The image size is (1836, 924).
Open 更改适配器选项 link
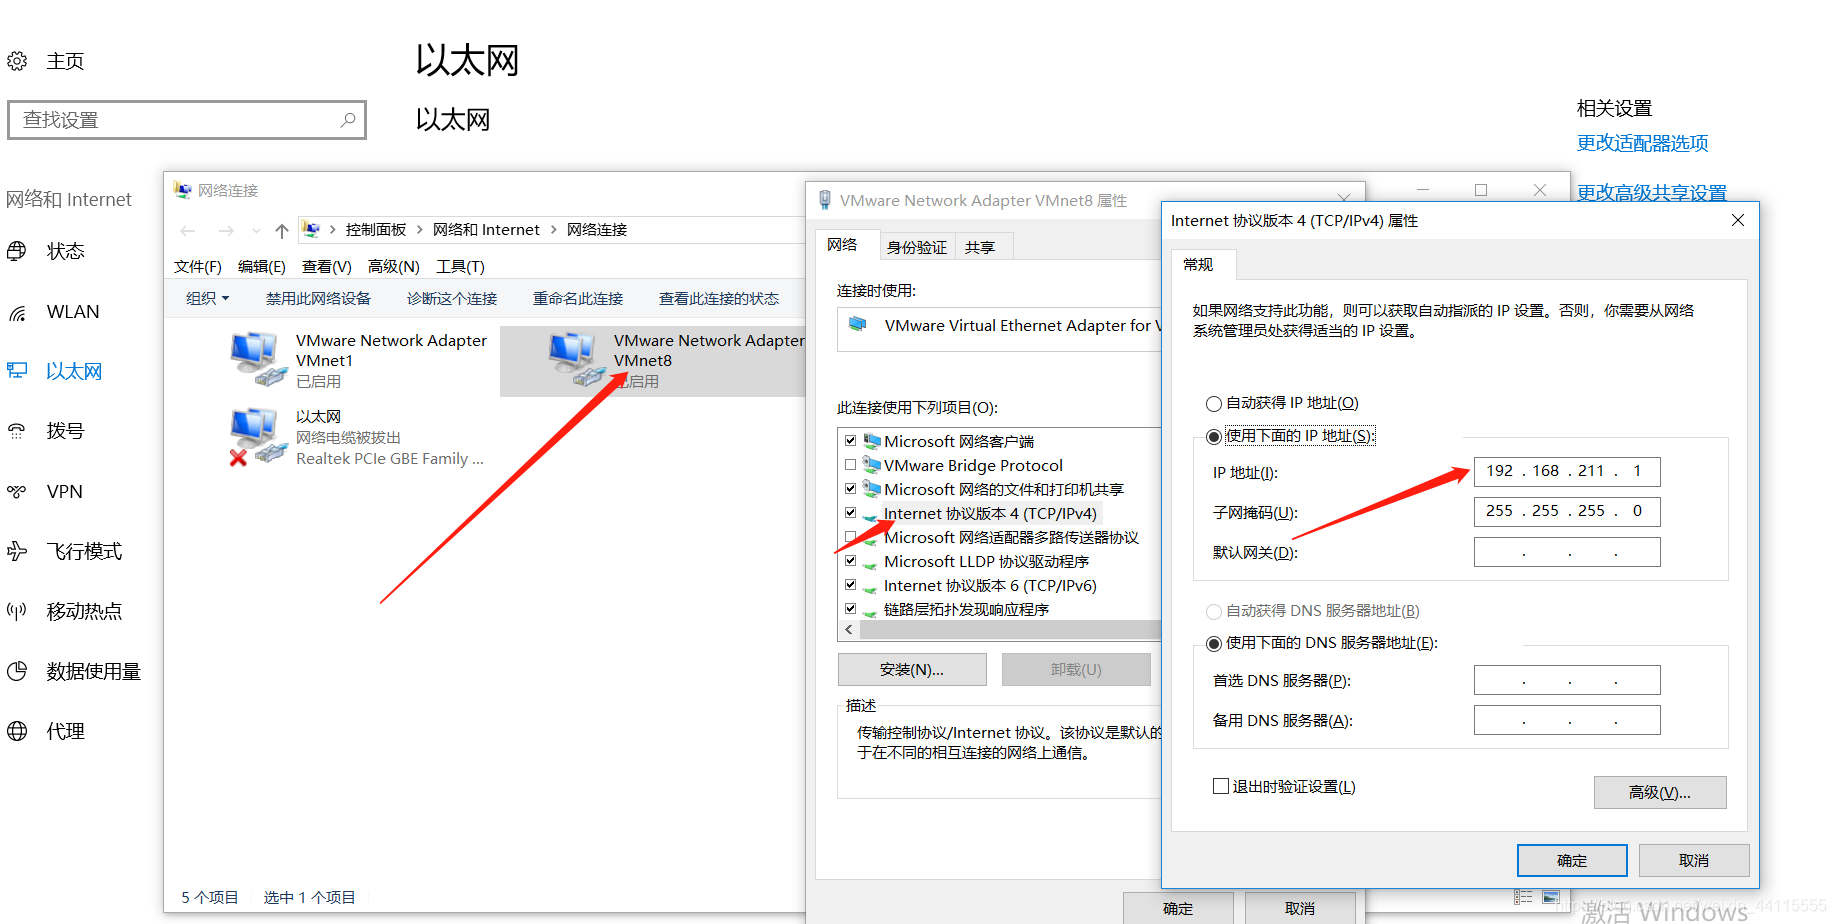(1642, 143)
